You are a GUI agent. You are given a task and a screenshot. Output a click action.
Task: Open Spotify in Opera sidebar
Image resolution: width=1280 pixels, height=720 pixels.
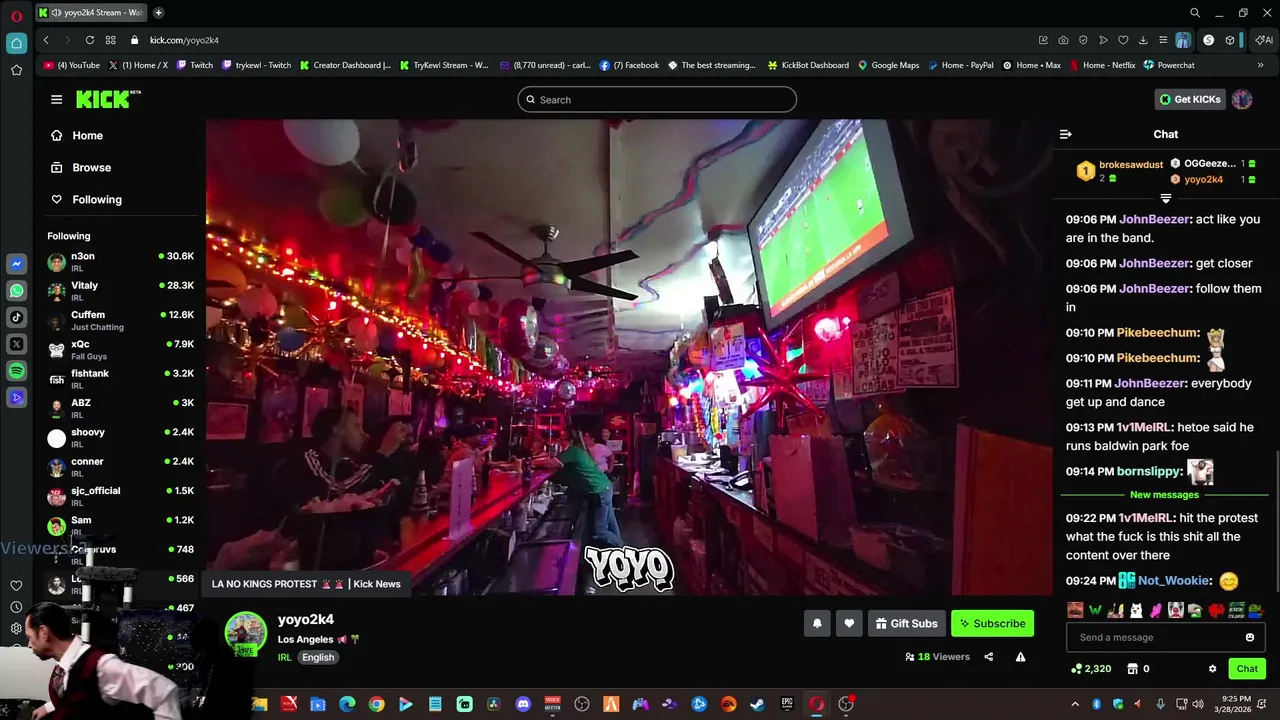16,371
